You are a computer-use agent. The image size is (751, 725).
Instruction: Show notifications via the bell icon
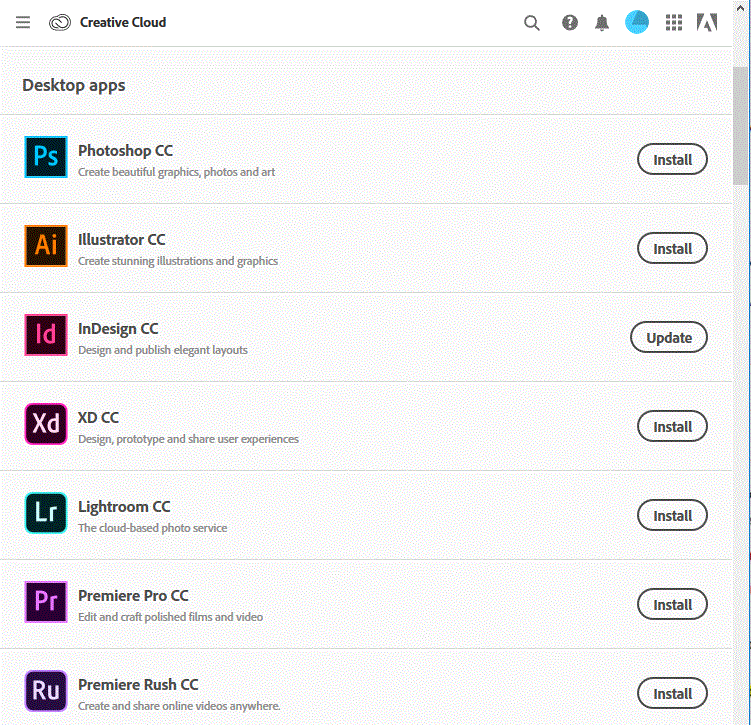point(602,22)
